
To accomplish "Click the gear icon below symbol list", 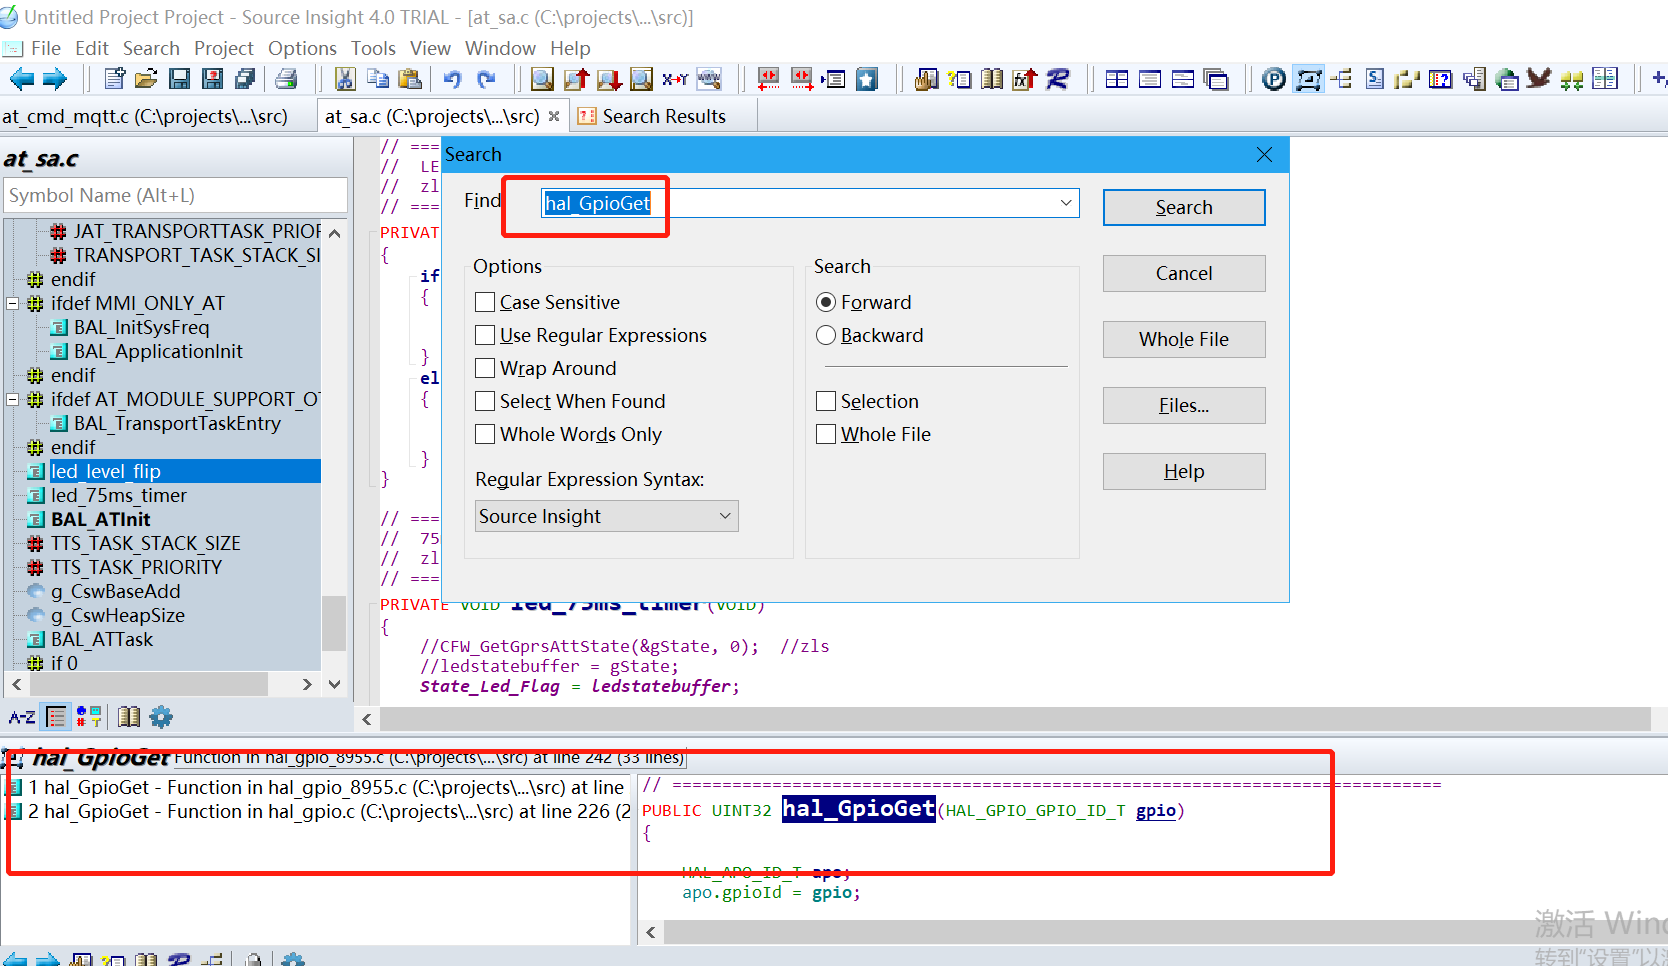I will tap(161, 717).
